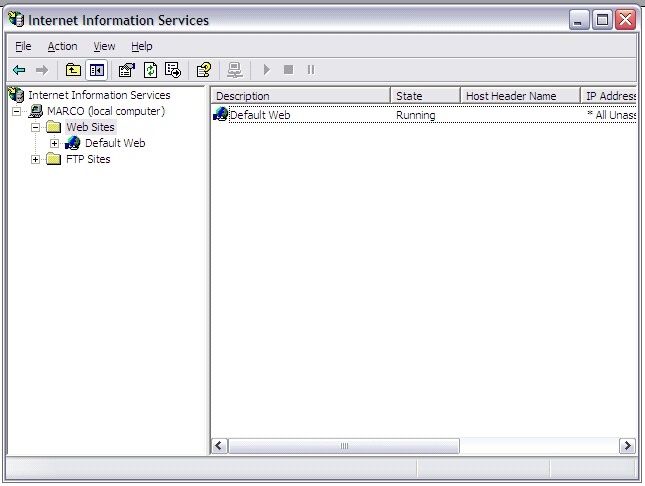
Task: Click the Export List toolbar icon
Action: point(173,70)
